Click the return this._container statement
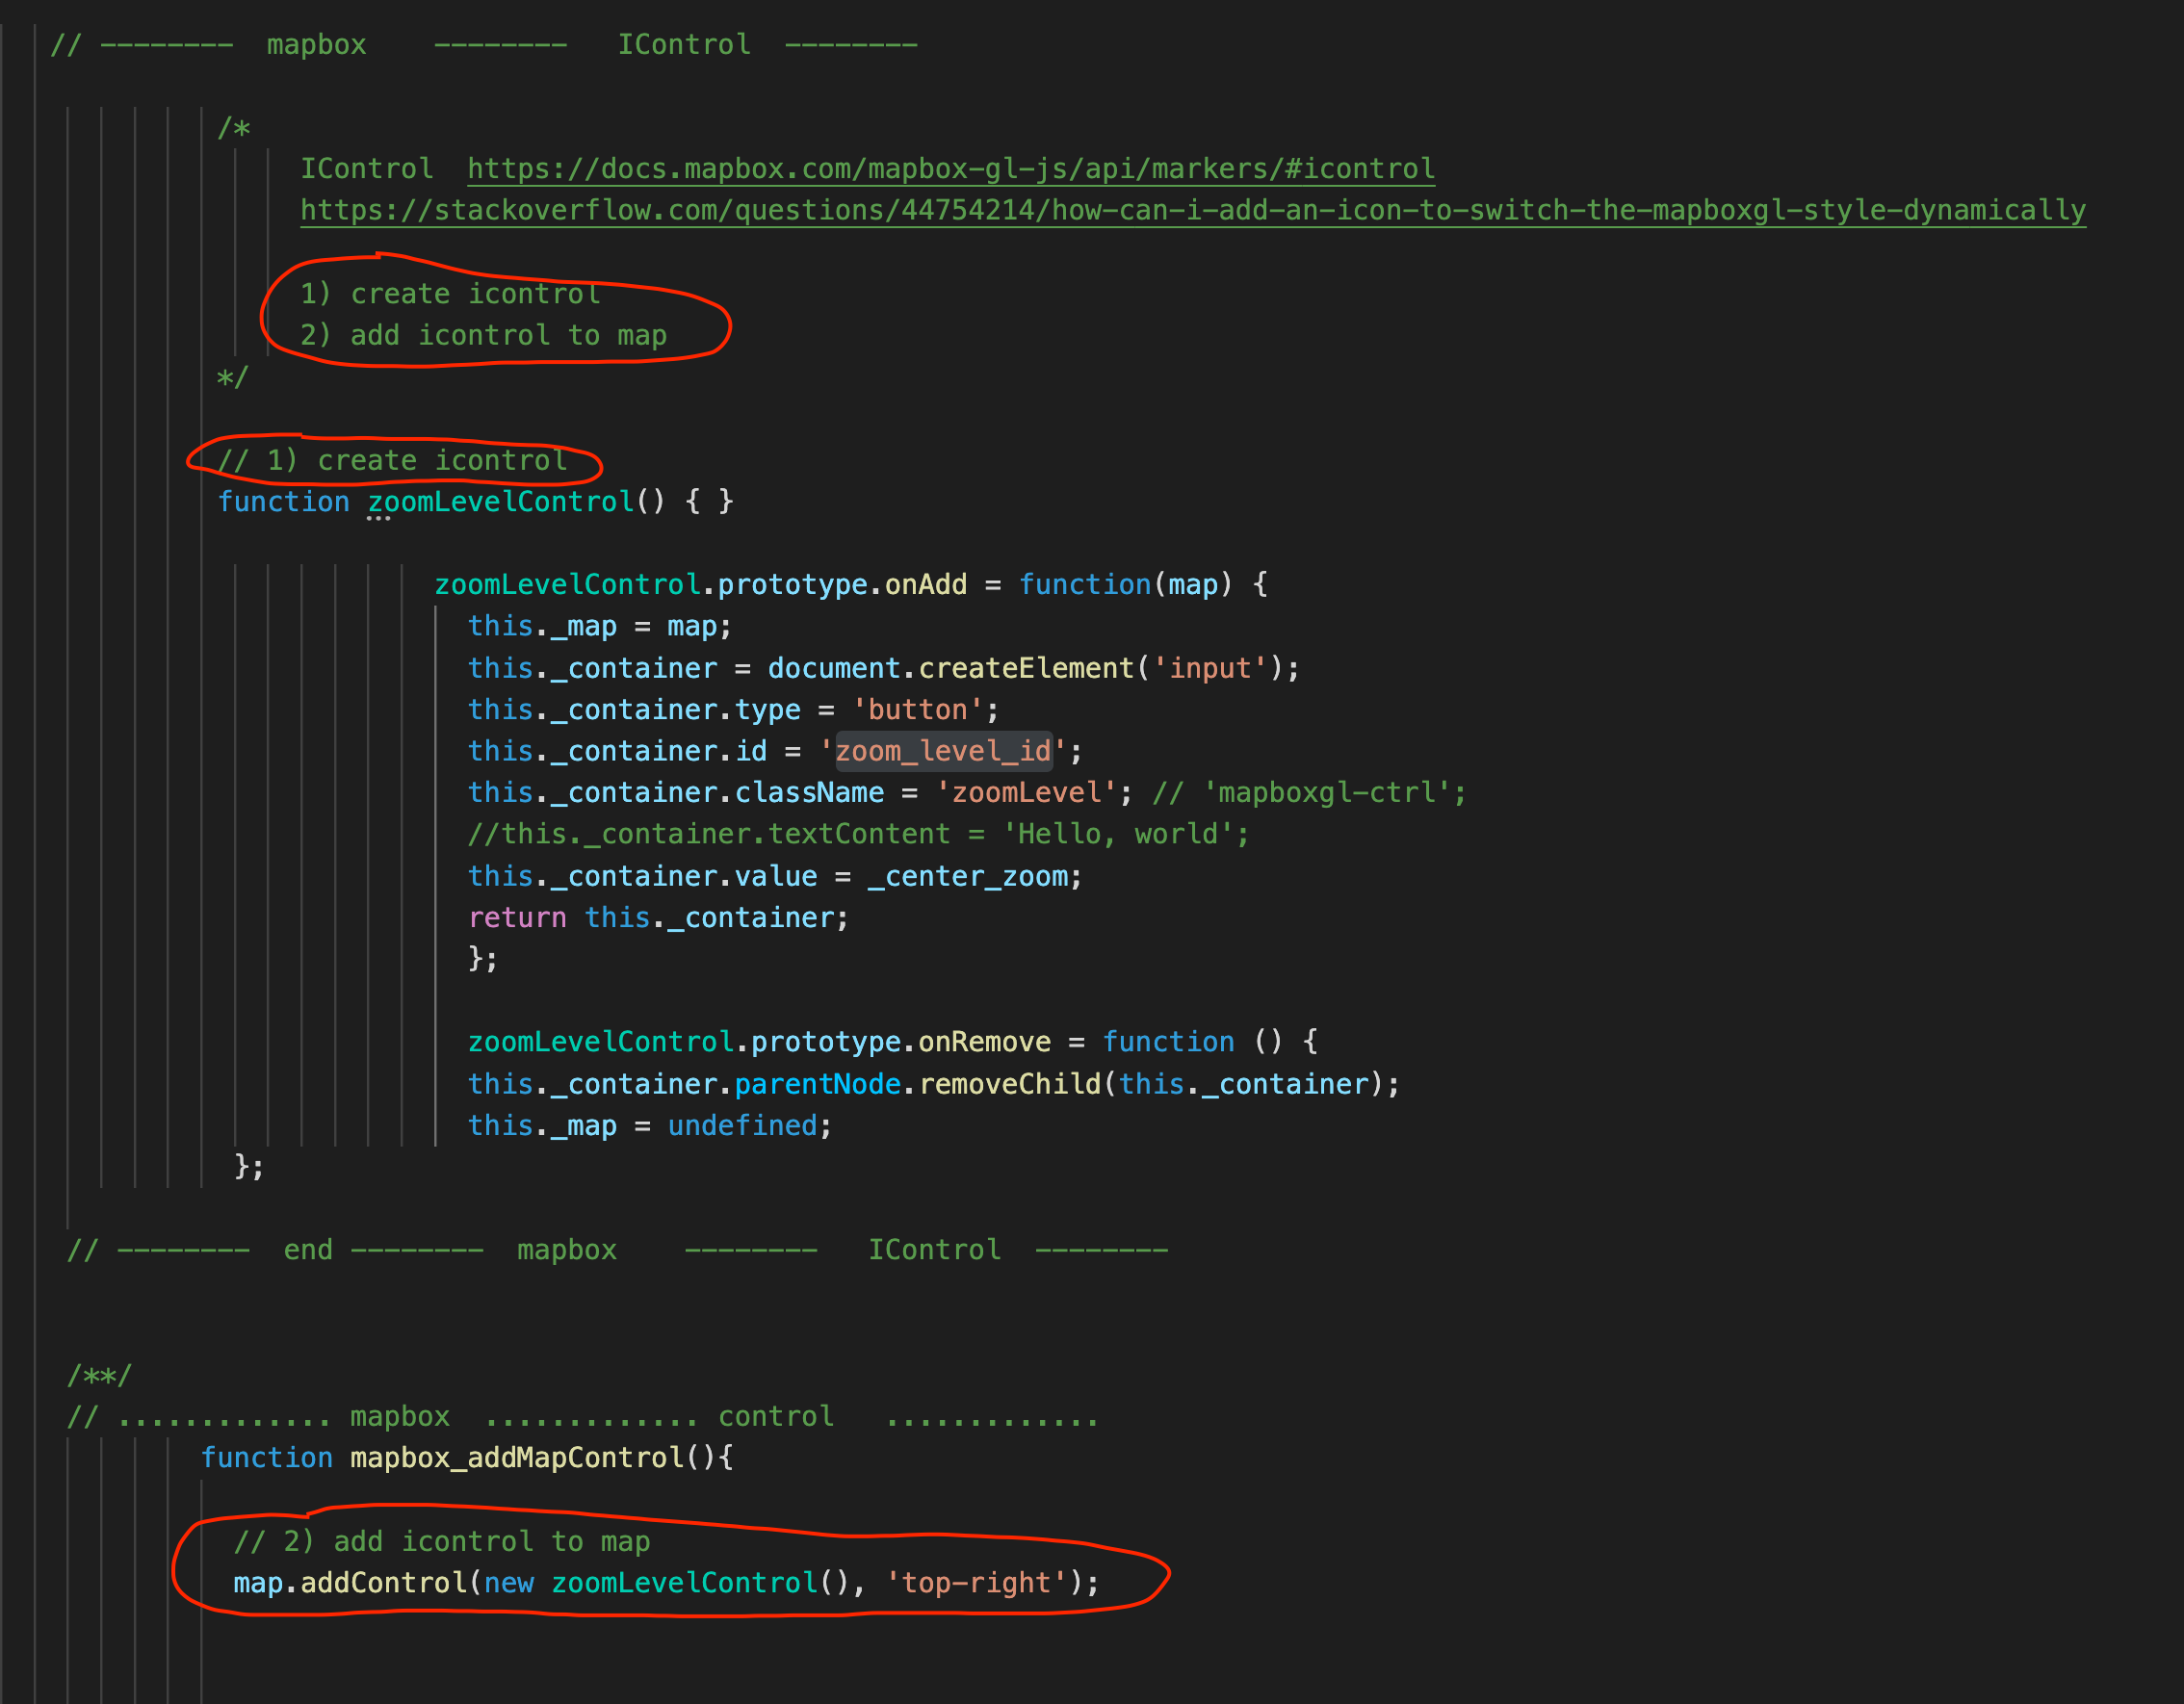Image resolution: width=2184 pixels, height=1704 pixels. pyautogui.click(x=658, y=918)
